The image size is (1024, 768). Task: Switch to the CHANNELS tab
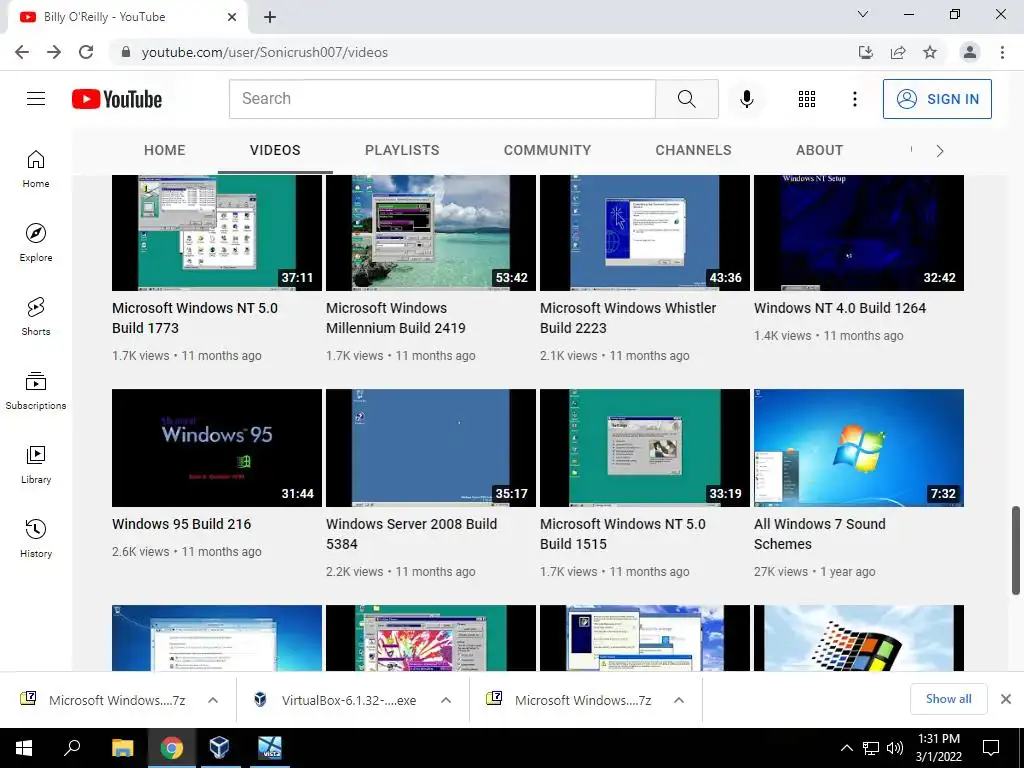click(x=694, y=150)
